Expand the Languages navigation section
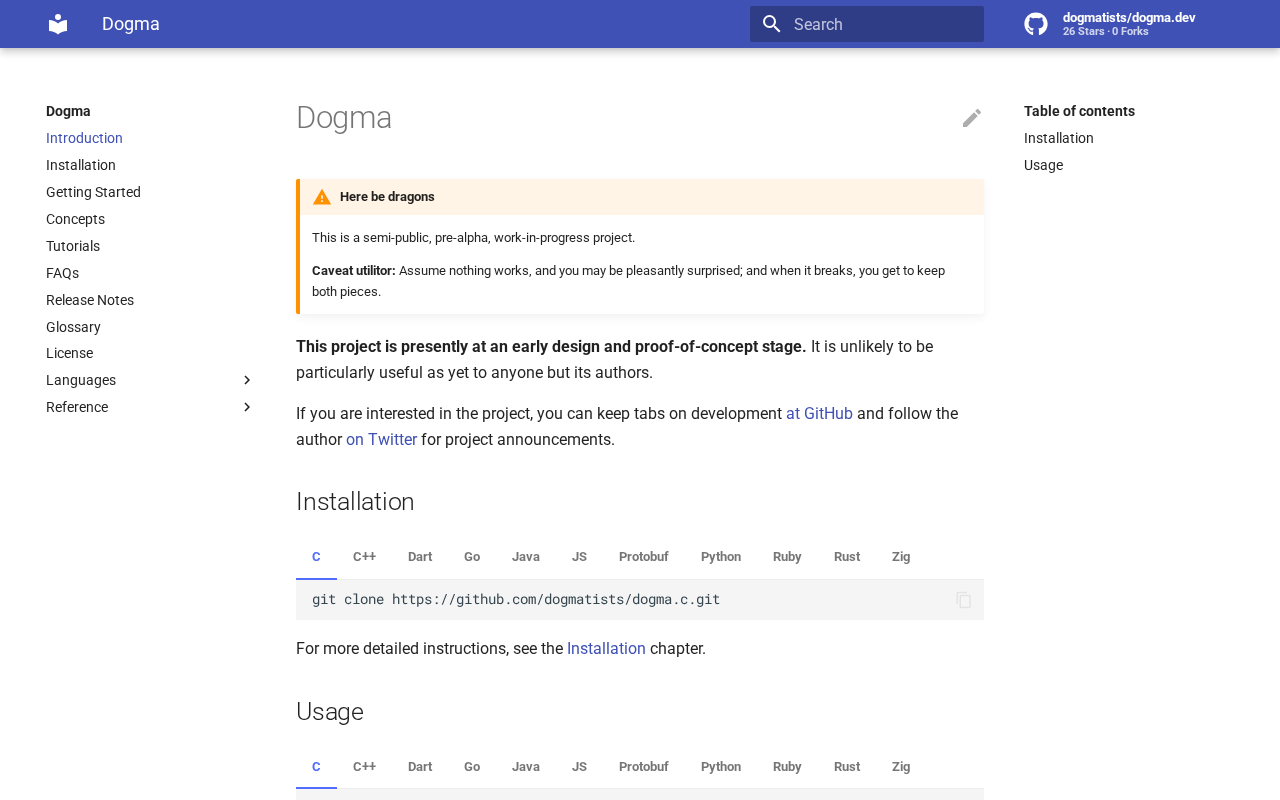 [x=247, y=380]
